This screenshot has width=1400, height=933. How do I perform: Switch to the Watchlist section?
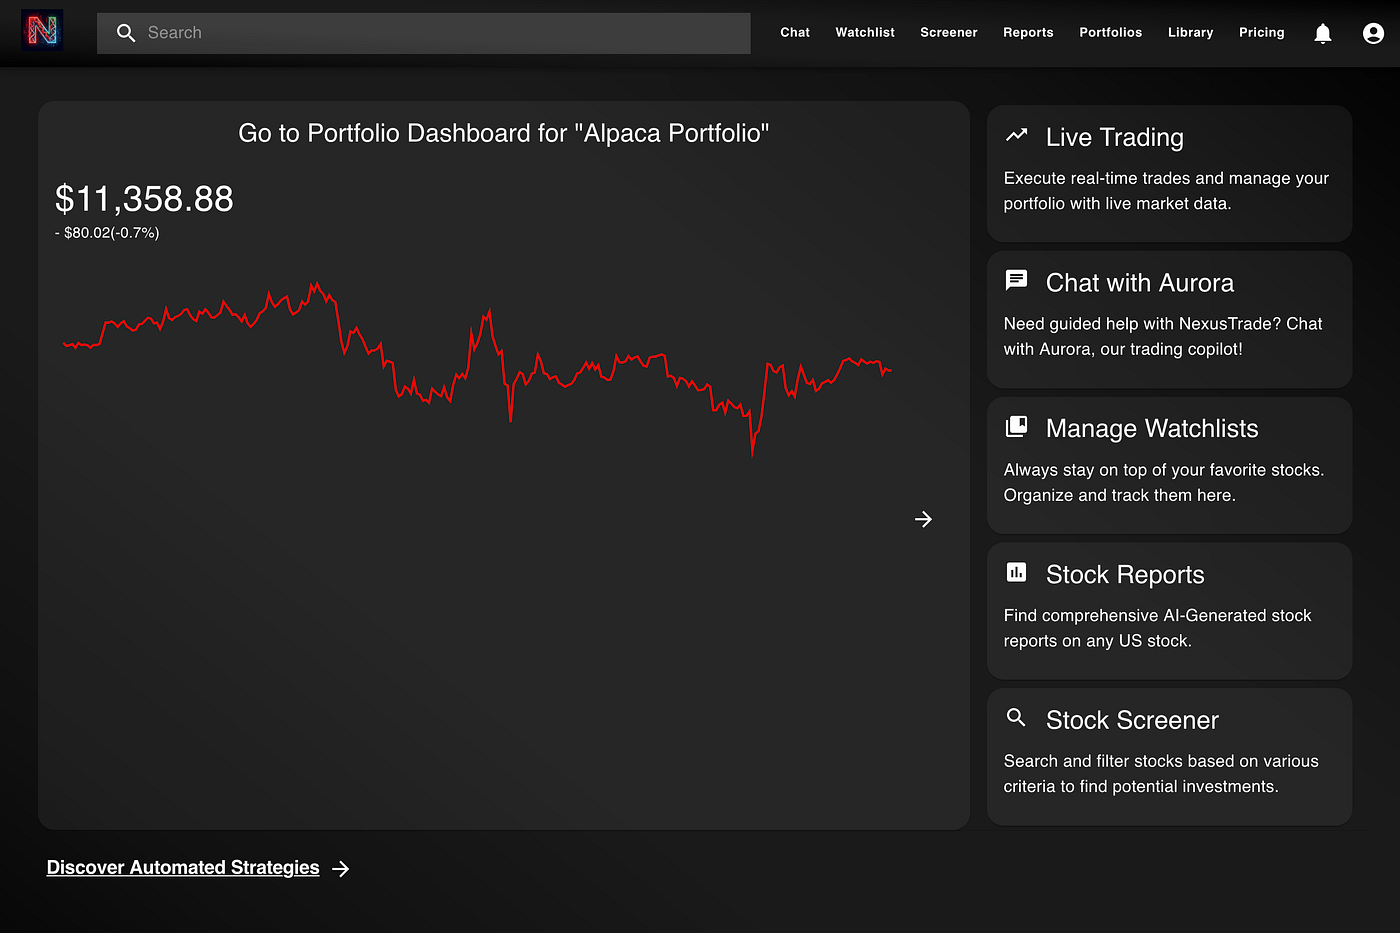pos(864,32)
